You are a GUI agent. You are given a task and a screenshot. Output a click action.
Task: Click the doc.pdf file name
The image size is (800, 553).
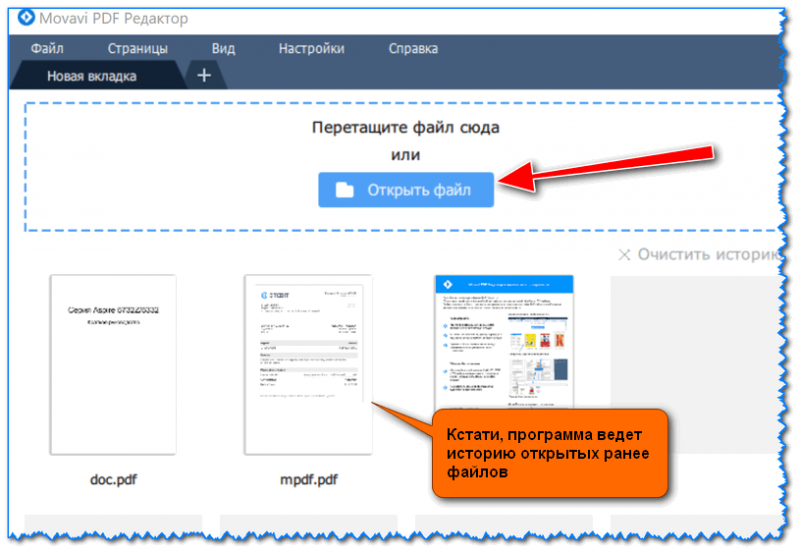(113, 480)
